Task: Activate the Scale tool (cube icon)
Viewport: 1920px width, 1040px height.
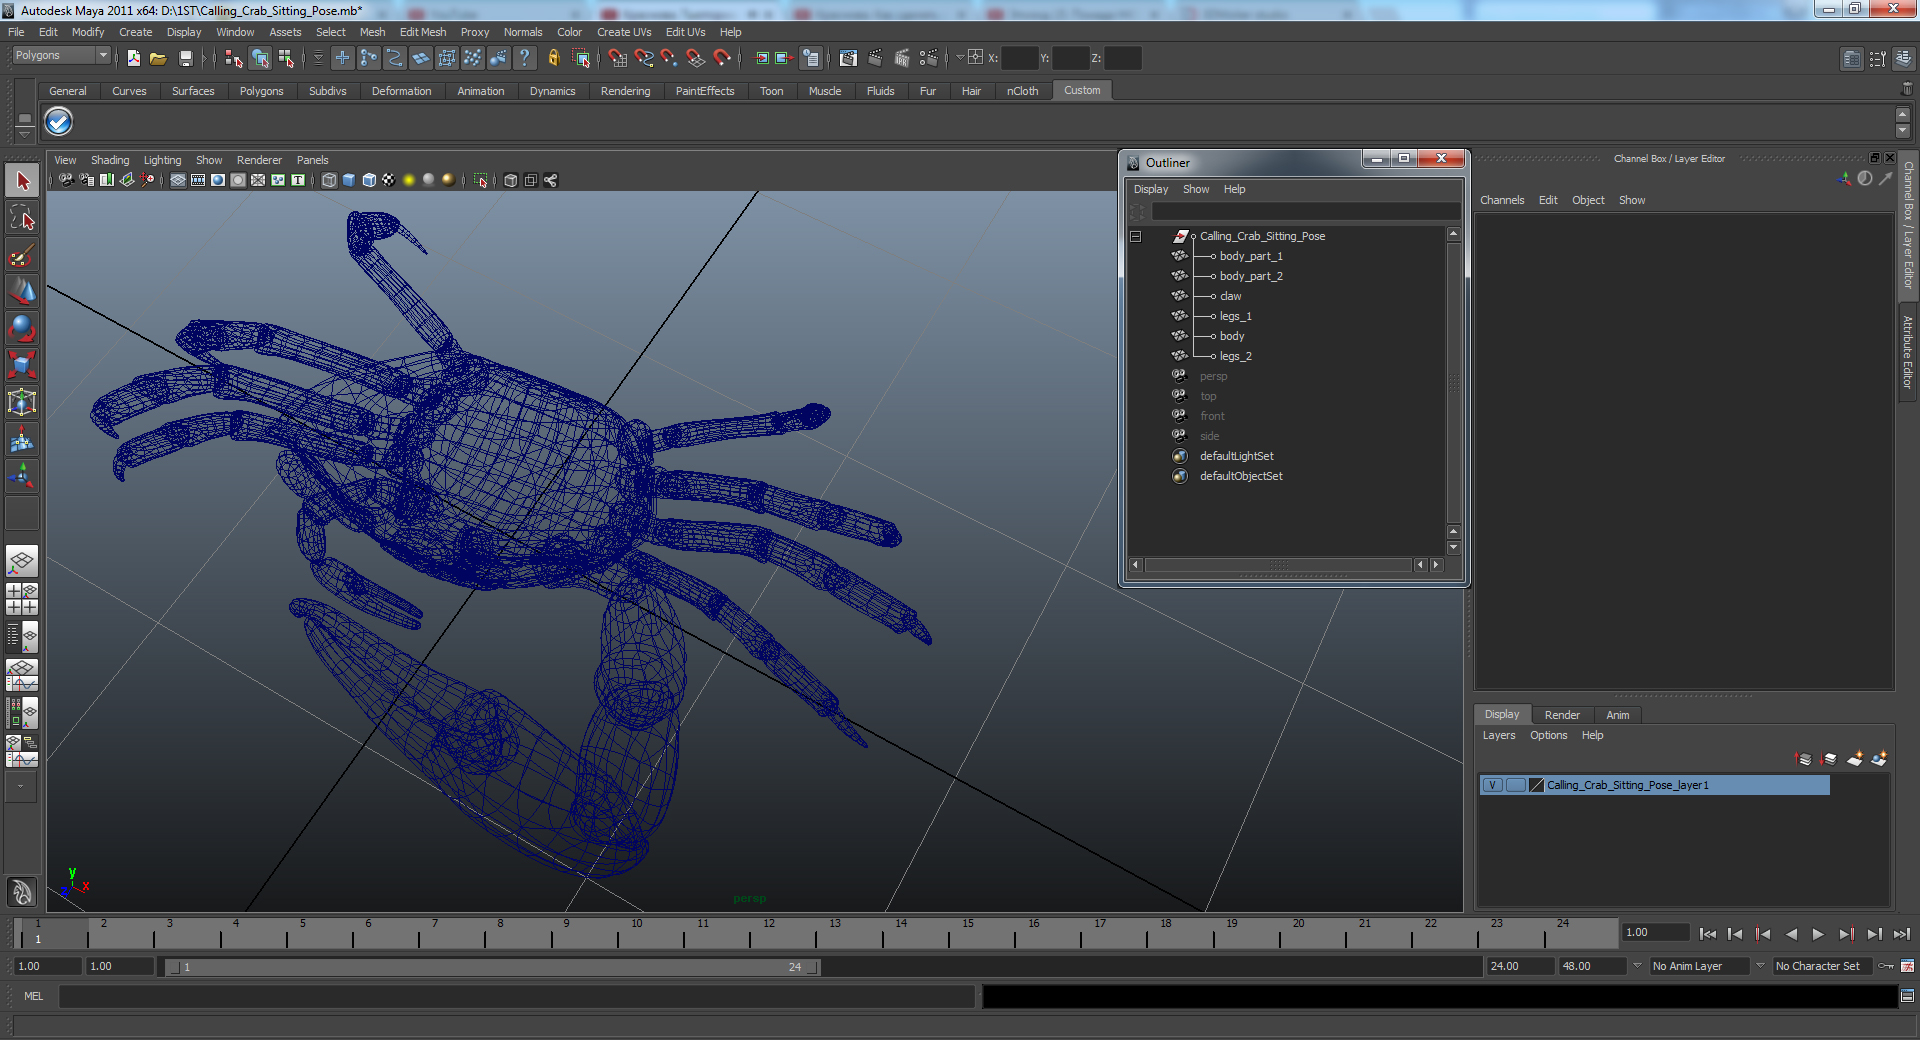Action: [x=22, y=366]
